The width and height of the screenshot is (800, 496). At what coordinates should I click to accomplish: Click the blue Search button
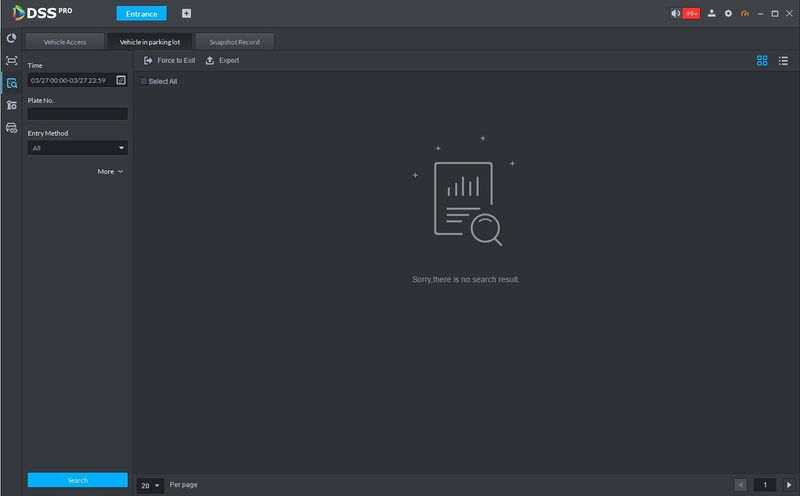pyautogui.click(x=78, y=480)
